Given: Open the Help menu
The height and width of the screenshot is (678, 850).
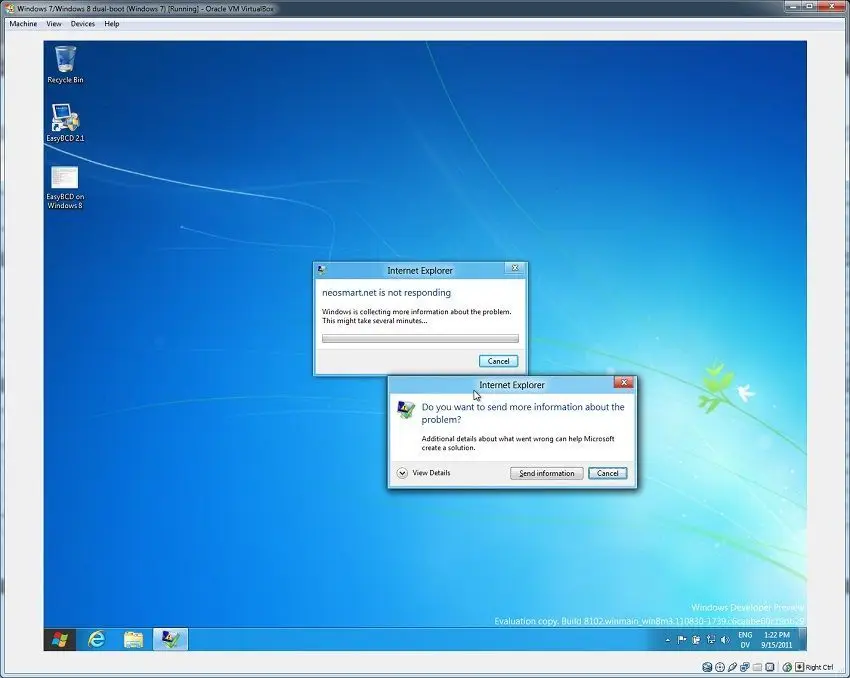Looking at the screenshot, I should [x=112, y=24].
